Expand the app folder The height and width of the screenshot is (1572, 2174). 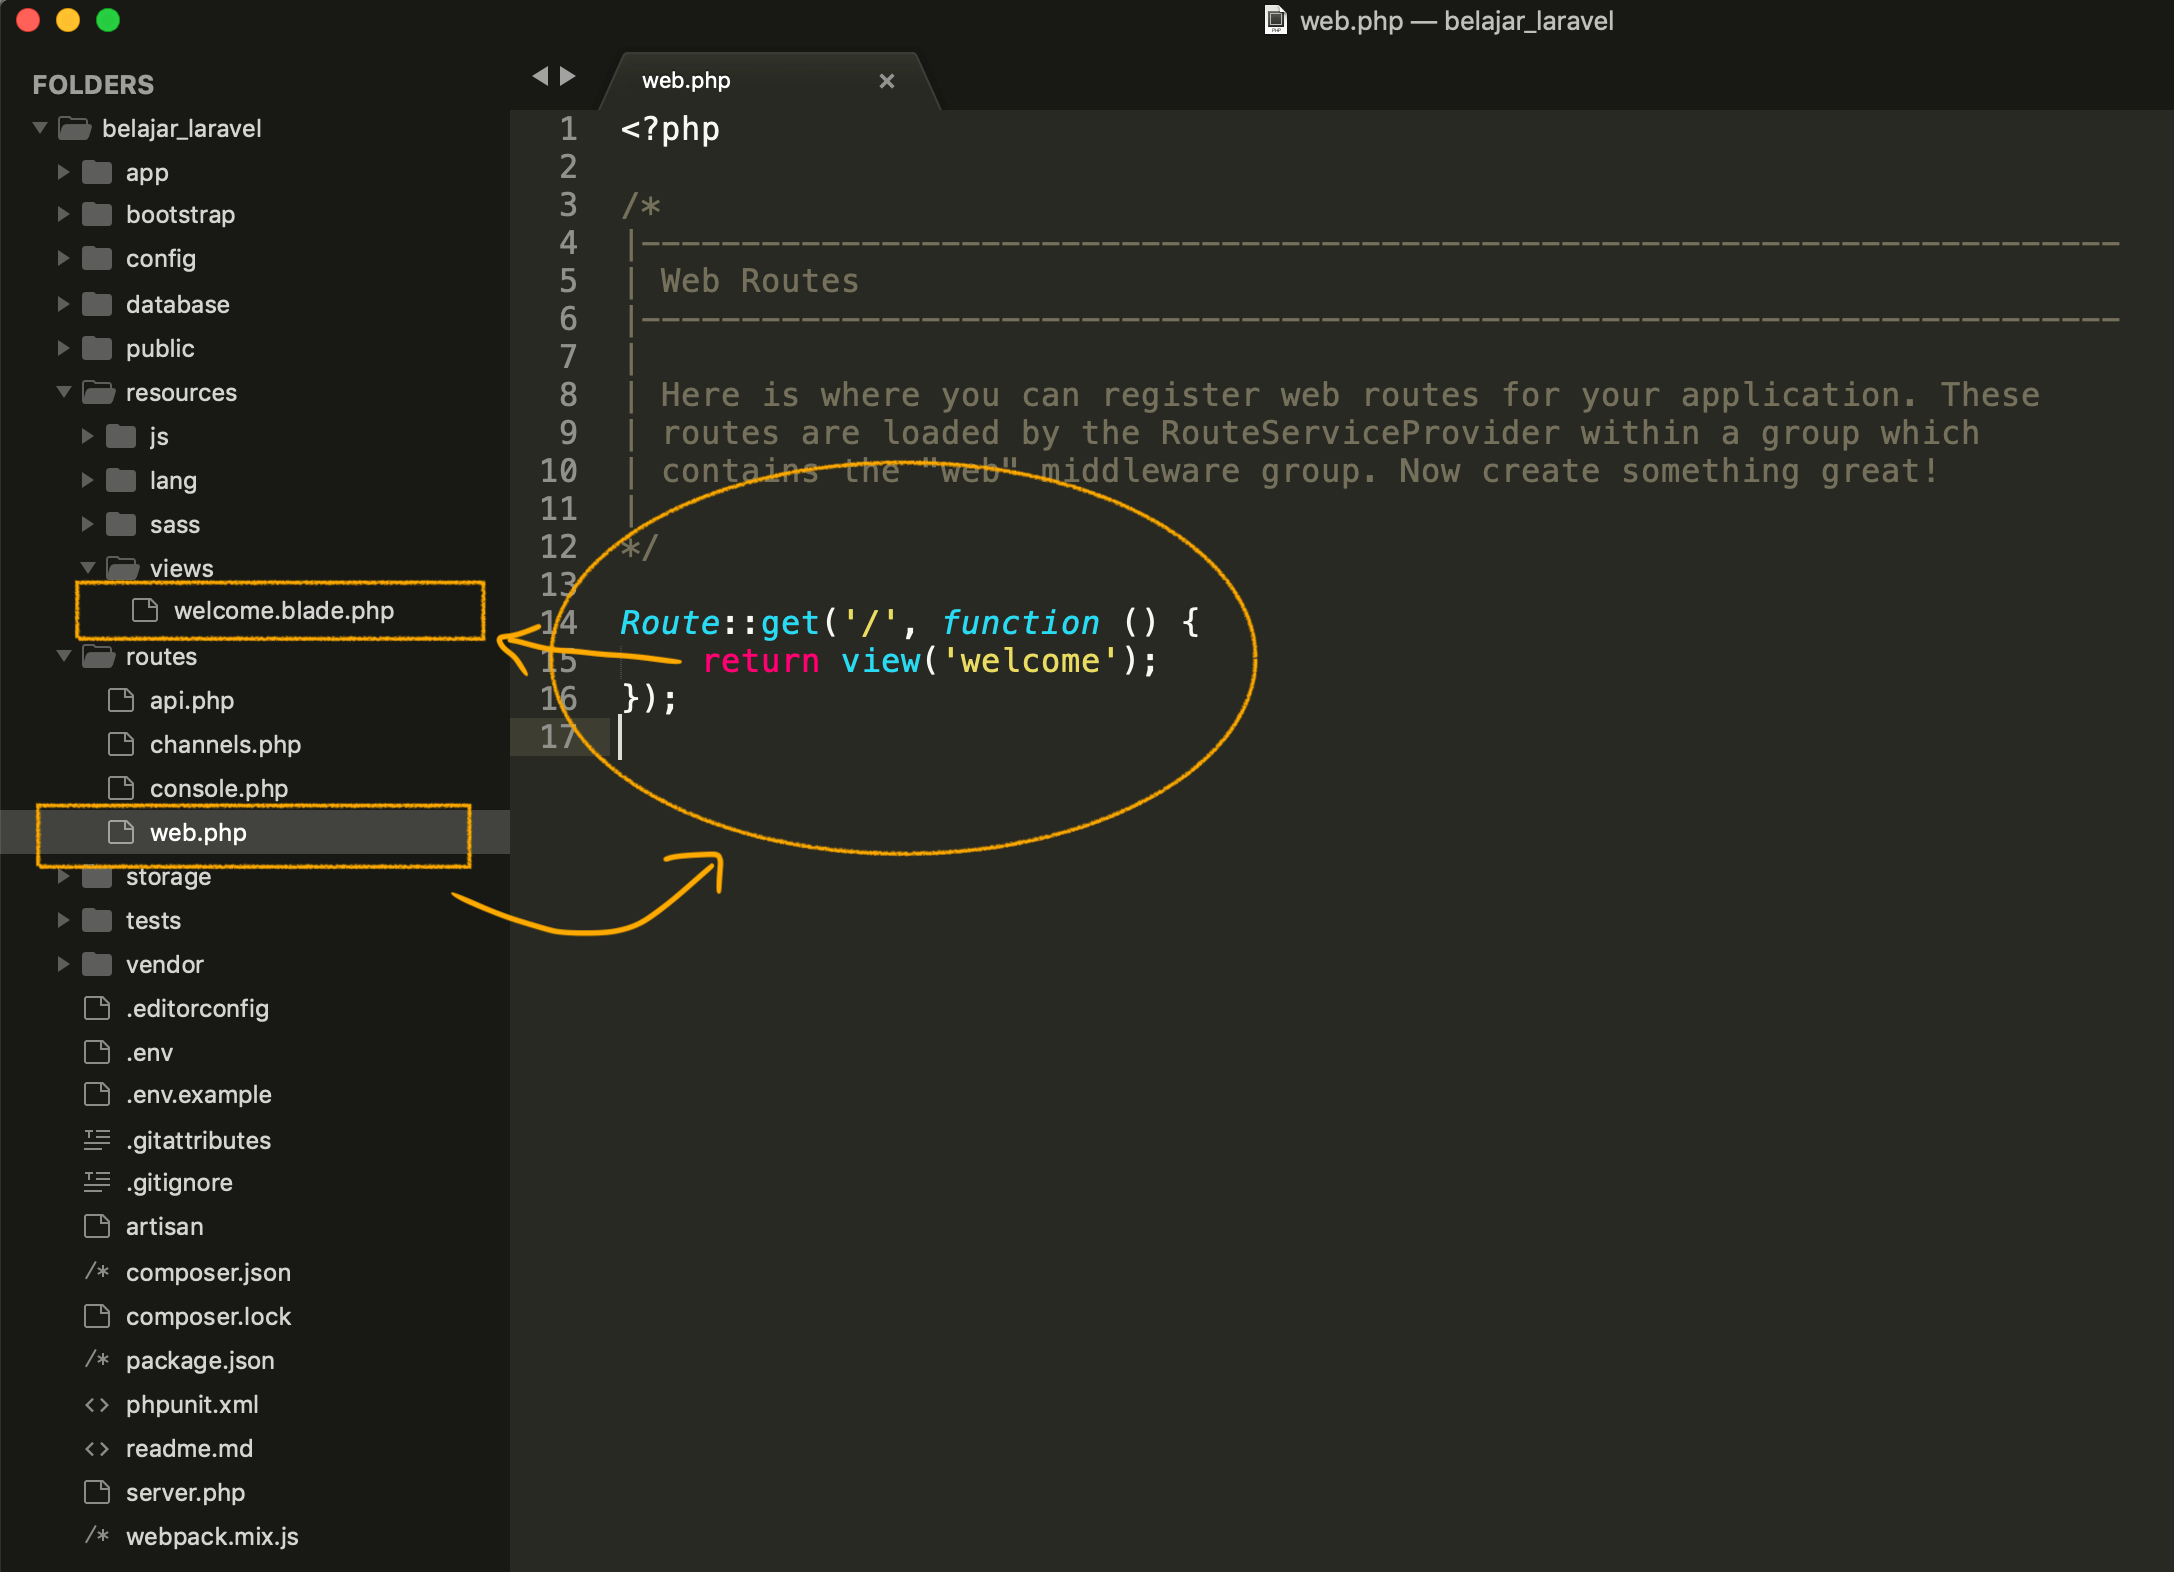tap(63, 172)
